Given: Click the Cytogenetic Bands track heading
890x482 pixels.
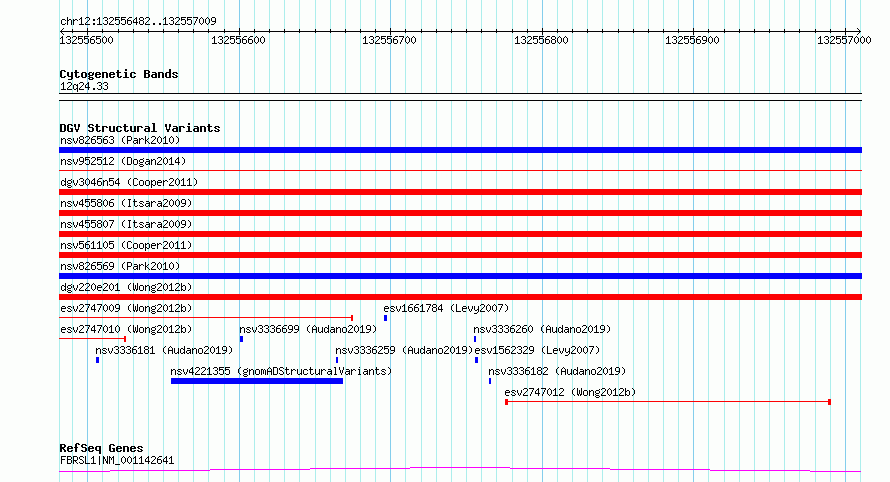Looking at the screenshot, I should [119, 74].
